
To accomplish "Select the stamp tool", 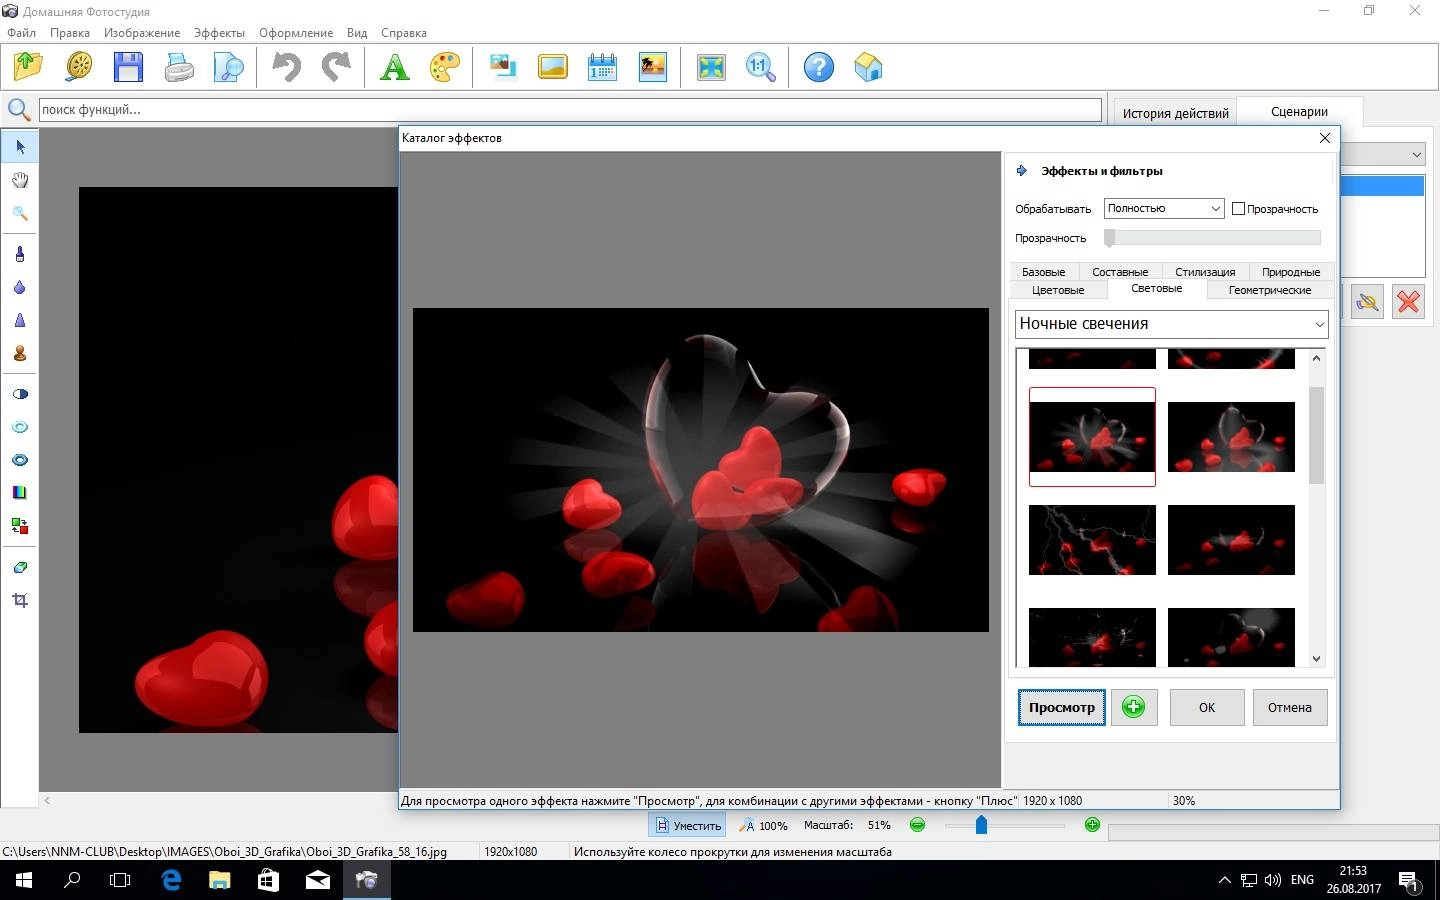I will click(x=20, y=353).
